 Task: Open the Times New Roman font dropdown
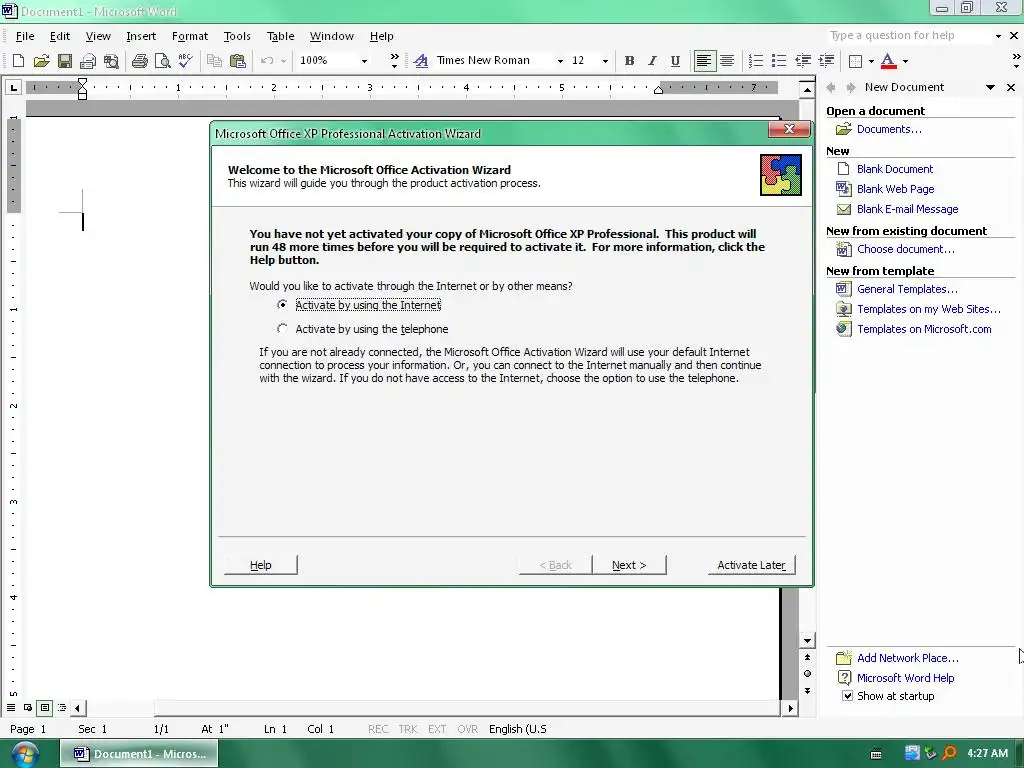[x=560, y=61]
